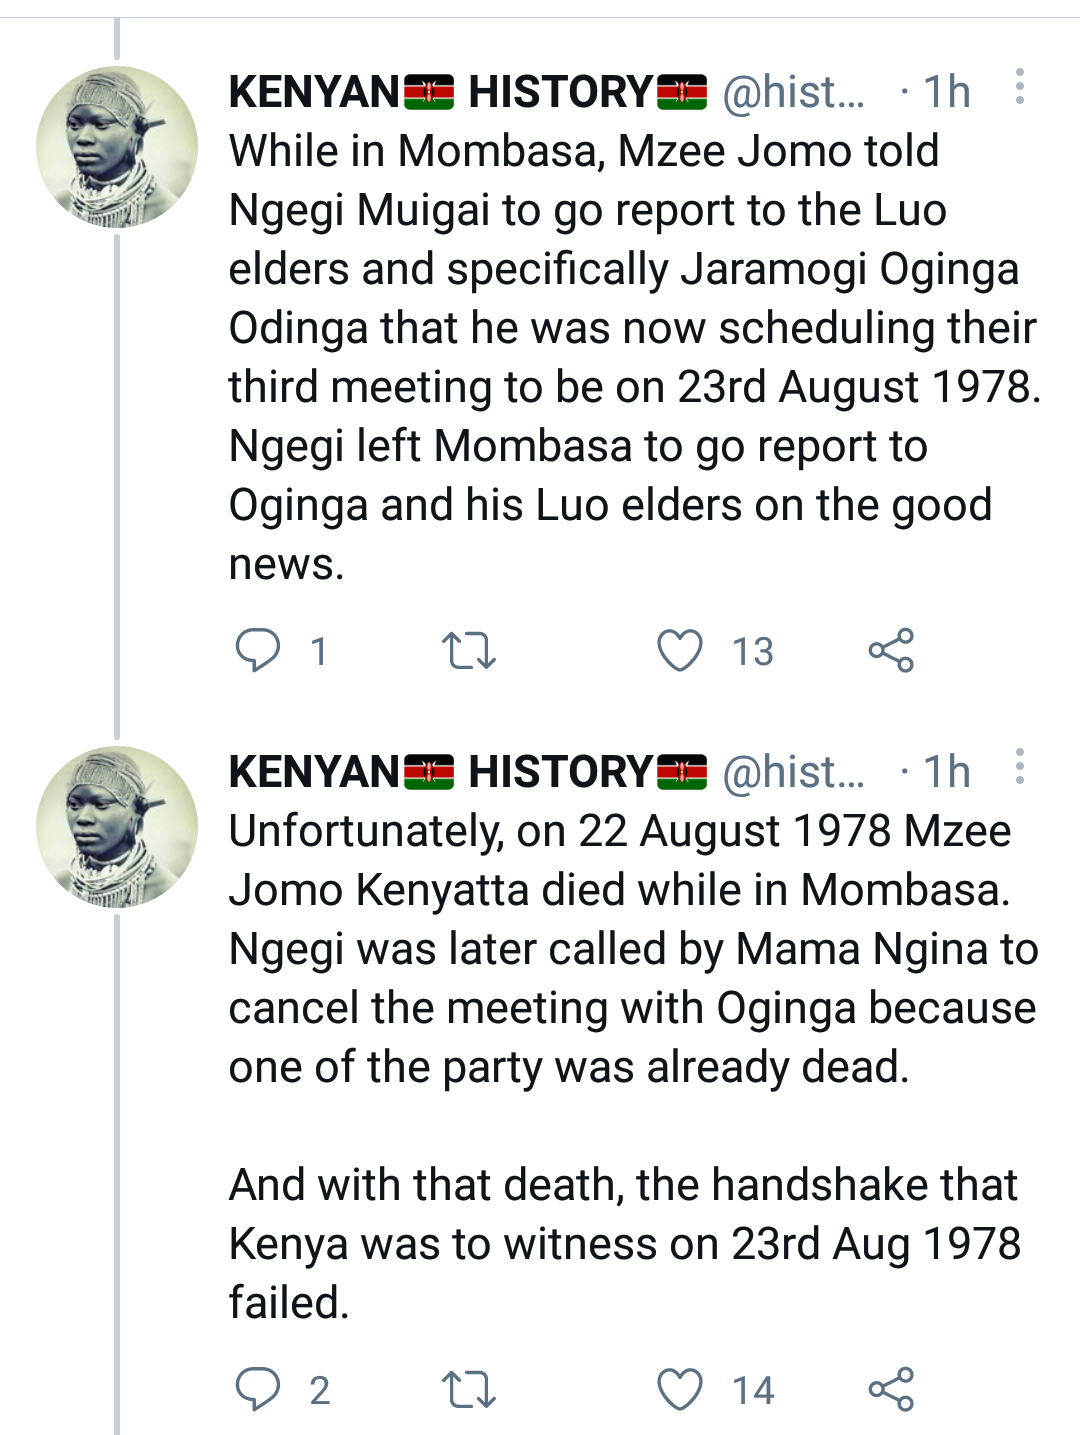The image size is (1080, 1435).
Task: Retweet the tweet about Ngegi Muigai's report
Action: pos(468,650)
